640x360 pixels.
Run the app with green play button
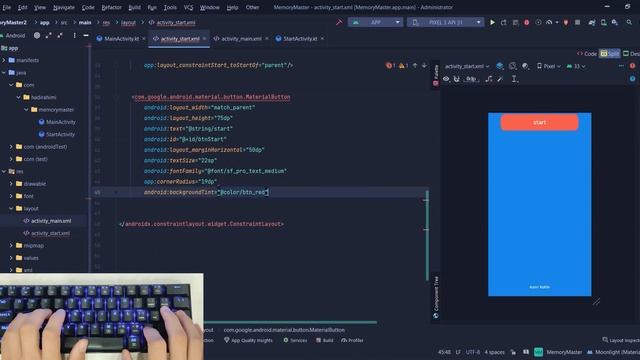pyautogui.click(x=492, y=22)
